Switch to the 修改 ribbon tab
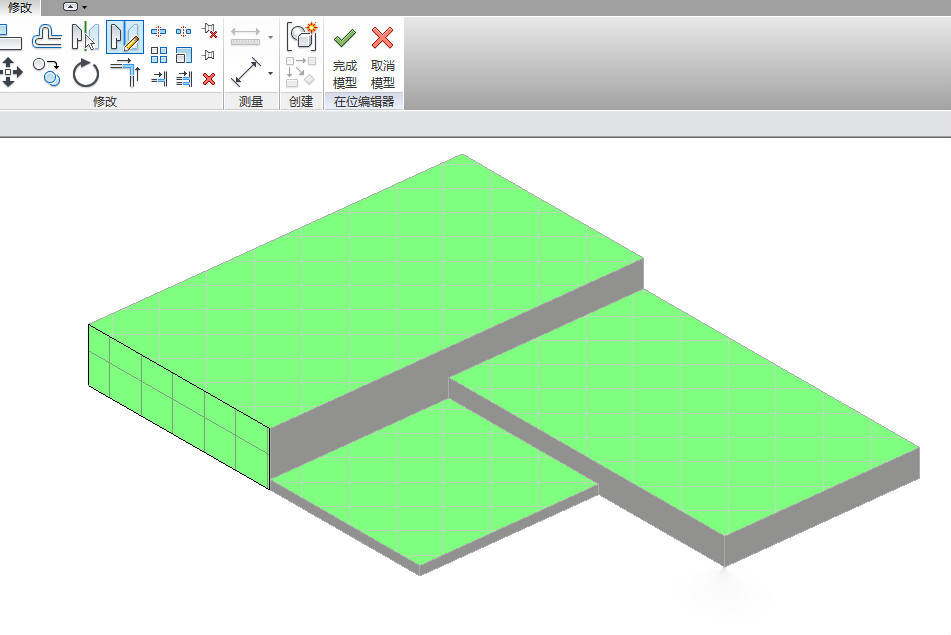 pos(16,7)
